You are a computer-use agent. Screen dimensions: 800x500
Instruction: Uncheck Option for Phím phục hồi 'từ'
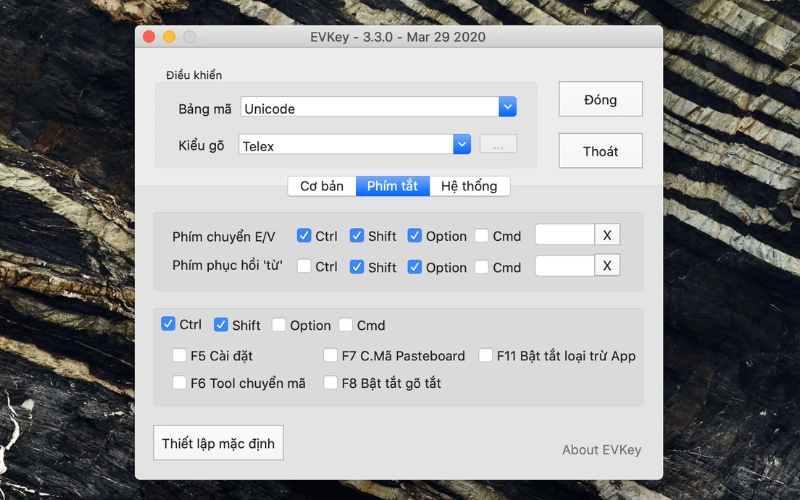point(415,266)
